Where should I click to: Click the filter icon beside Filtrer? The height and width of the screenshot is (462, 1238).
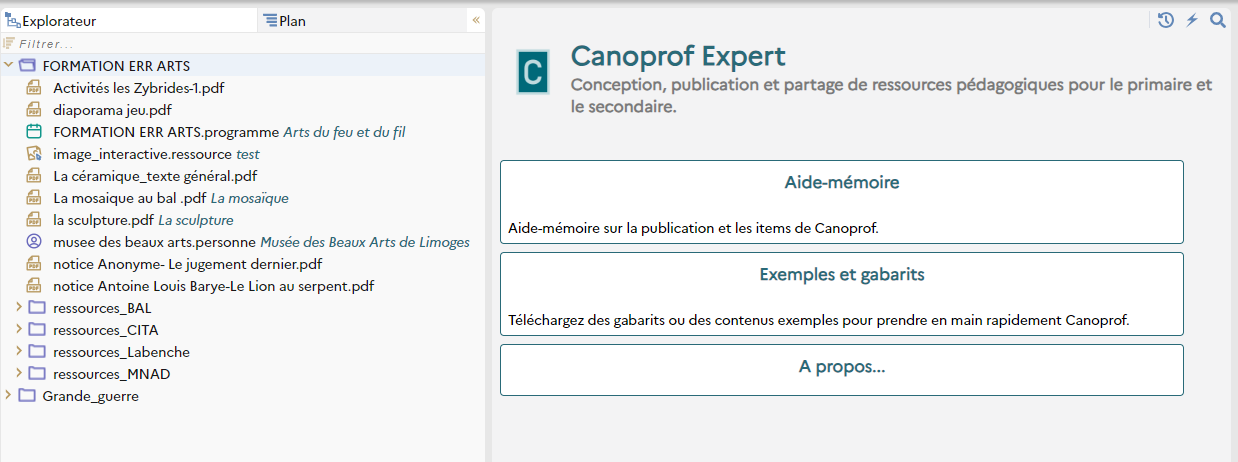[9, 43]
